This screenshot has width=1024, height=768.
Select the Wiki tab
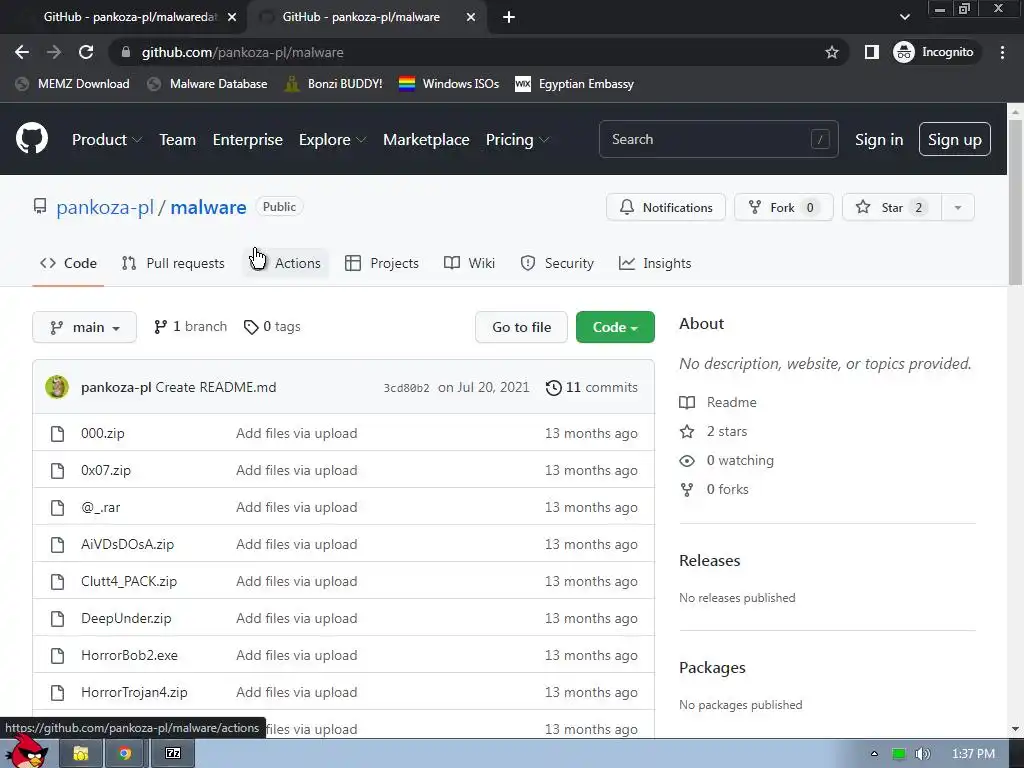(469, 263)
